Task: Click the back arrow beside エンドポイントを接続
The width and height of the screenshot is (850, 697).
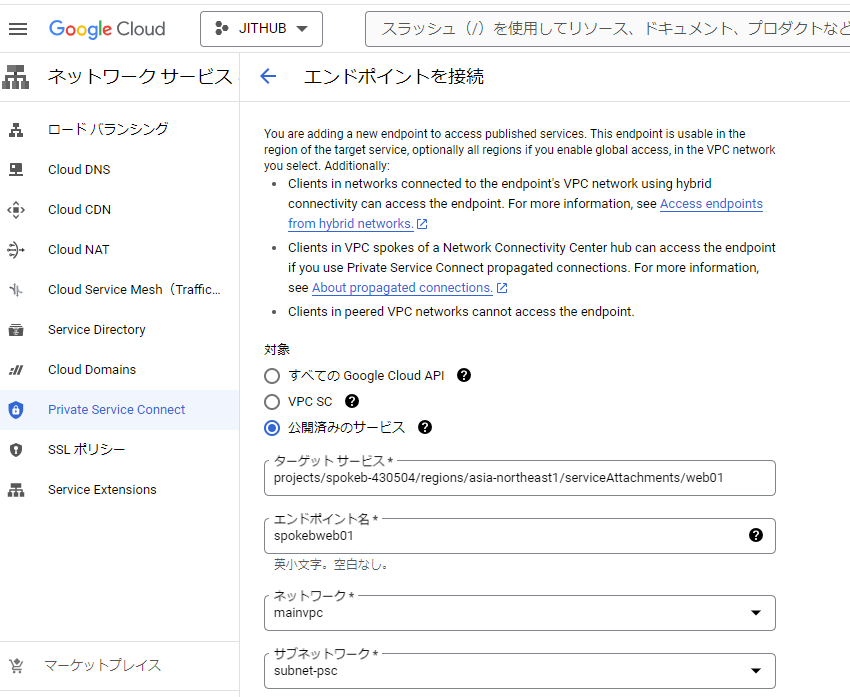Action: (267, 76)
